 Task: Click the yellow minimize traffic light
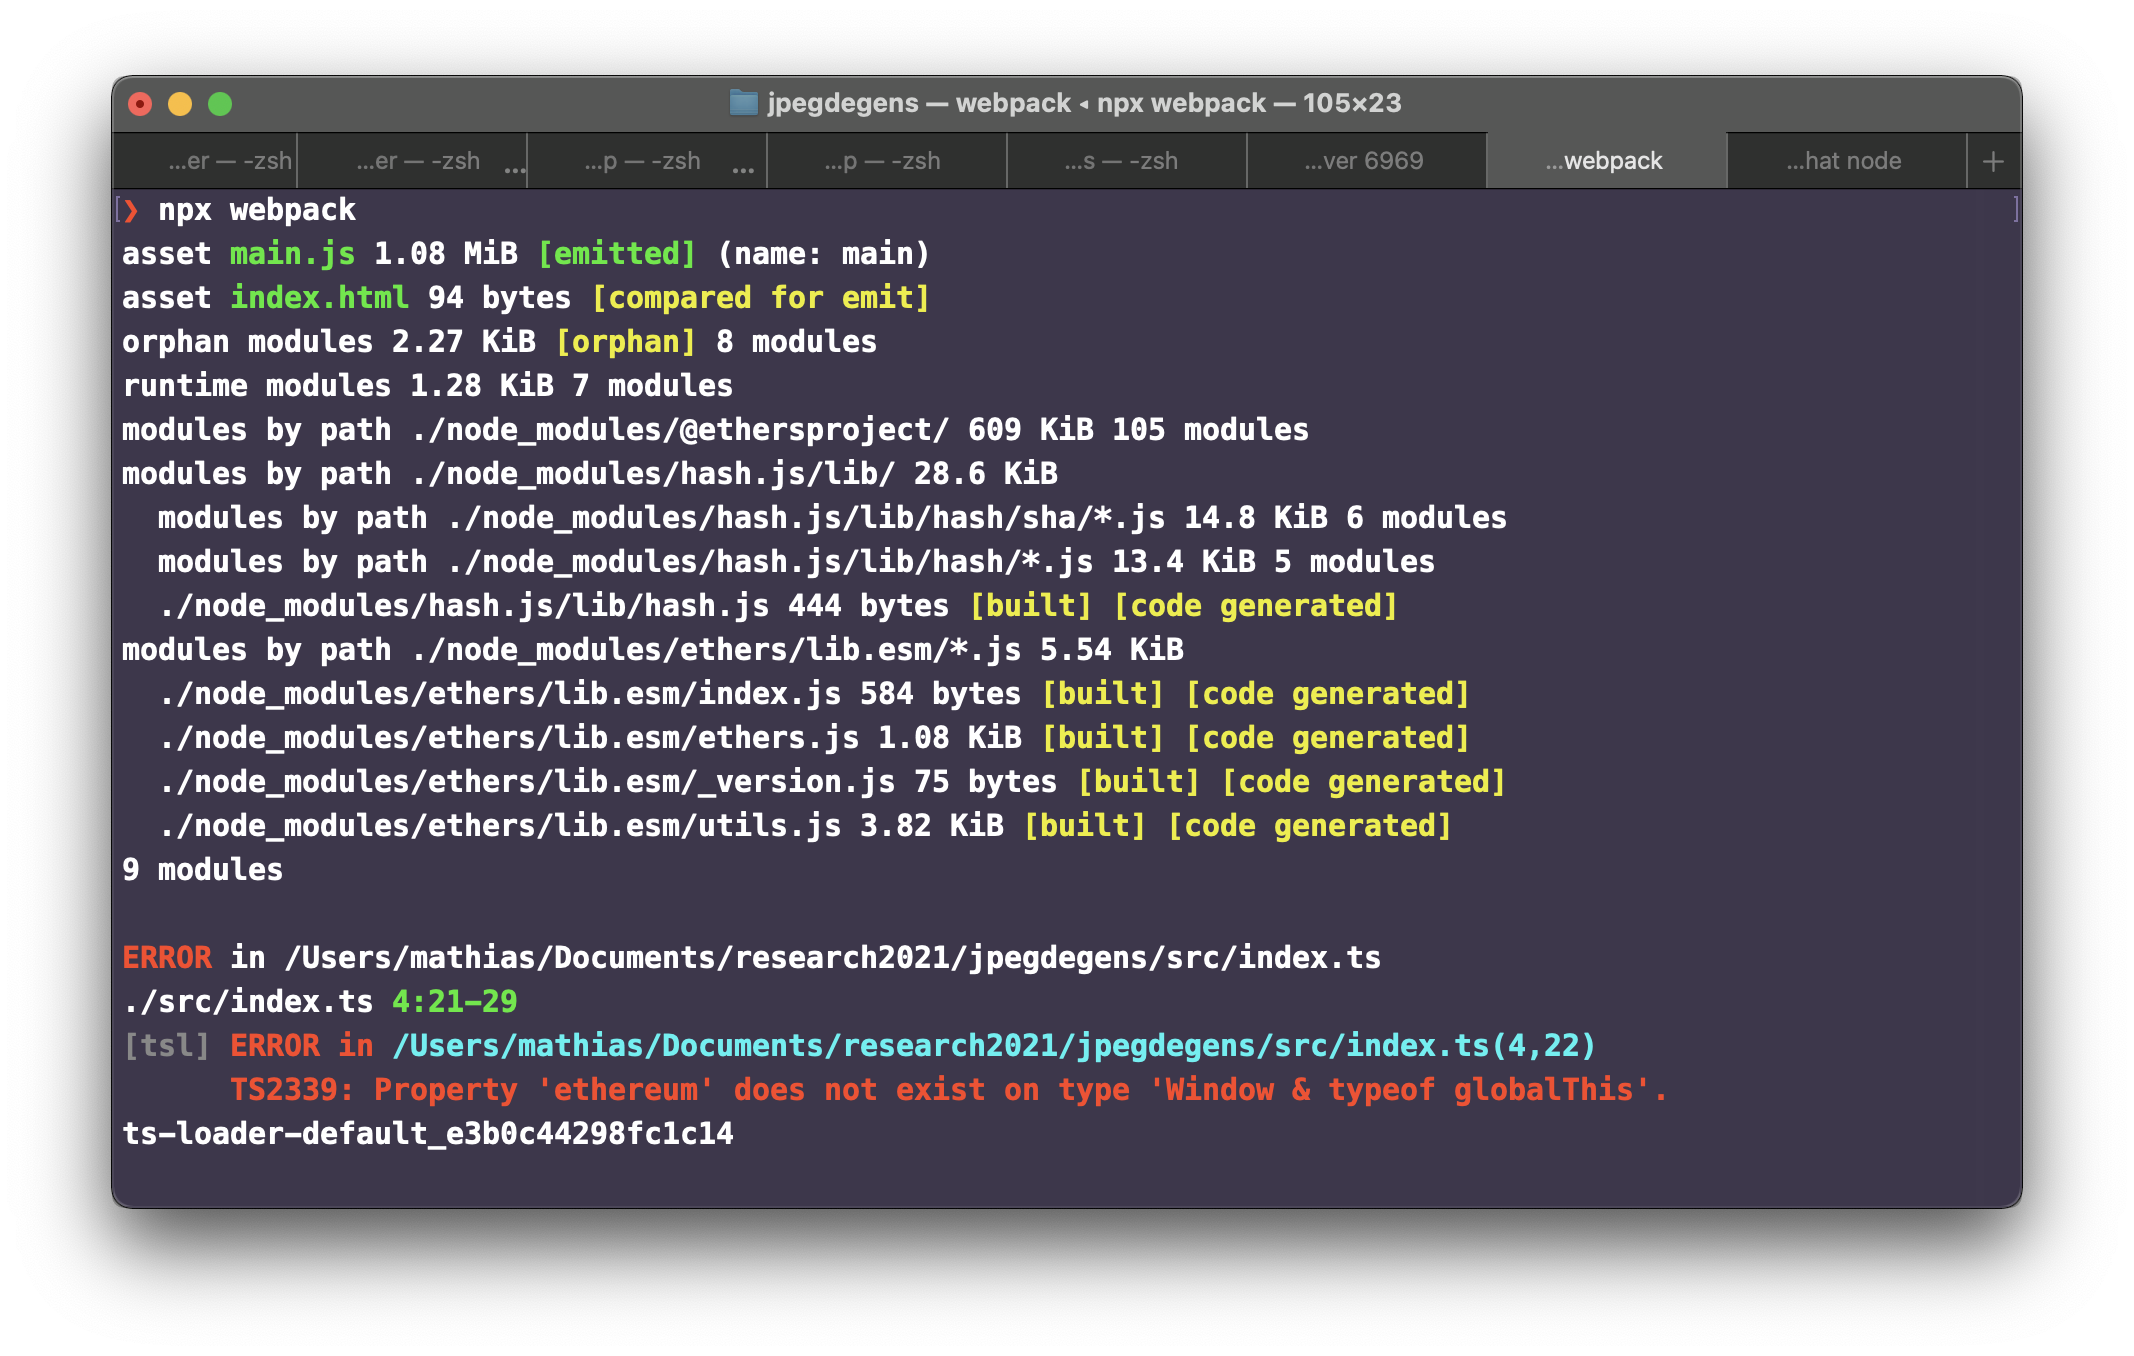click(180, 103)
